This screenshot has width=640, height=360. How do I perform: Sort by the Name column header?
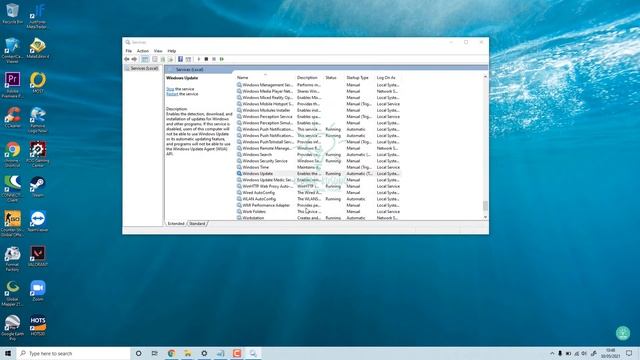[x=265, y=78]
